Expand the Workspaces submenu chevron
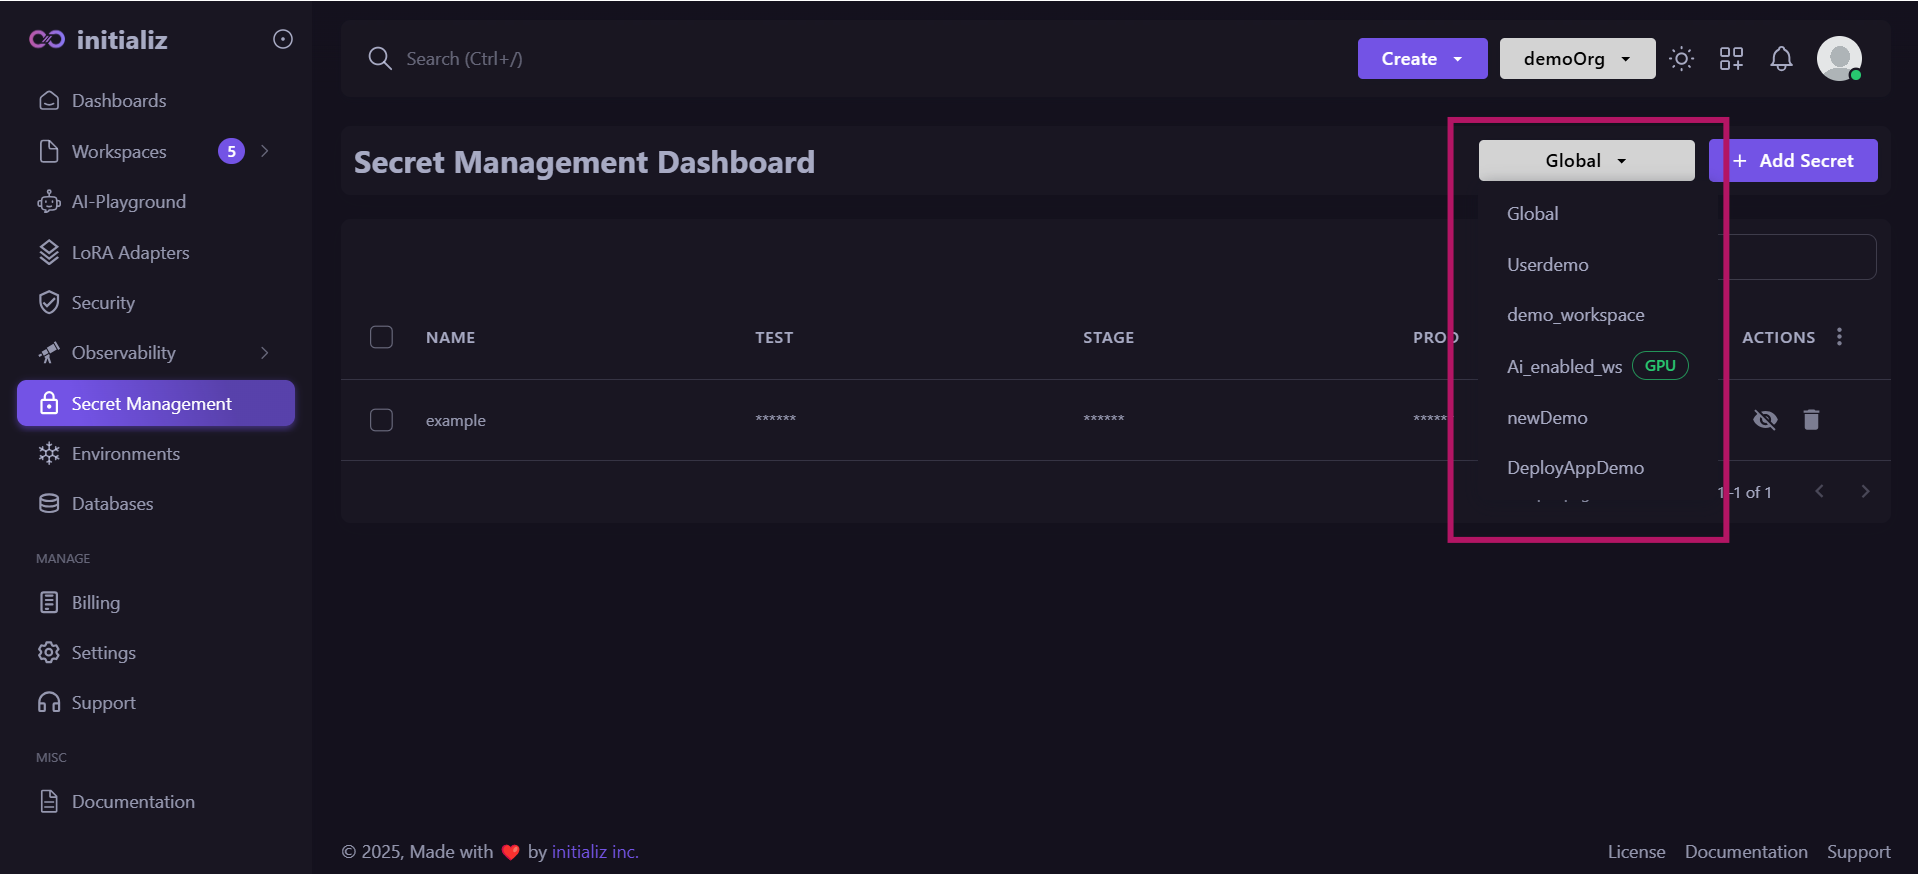The height and width of the screenshot is (874, 1918). point(265,151)
